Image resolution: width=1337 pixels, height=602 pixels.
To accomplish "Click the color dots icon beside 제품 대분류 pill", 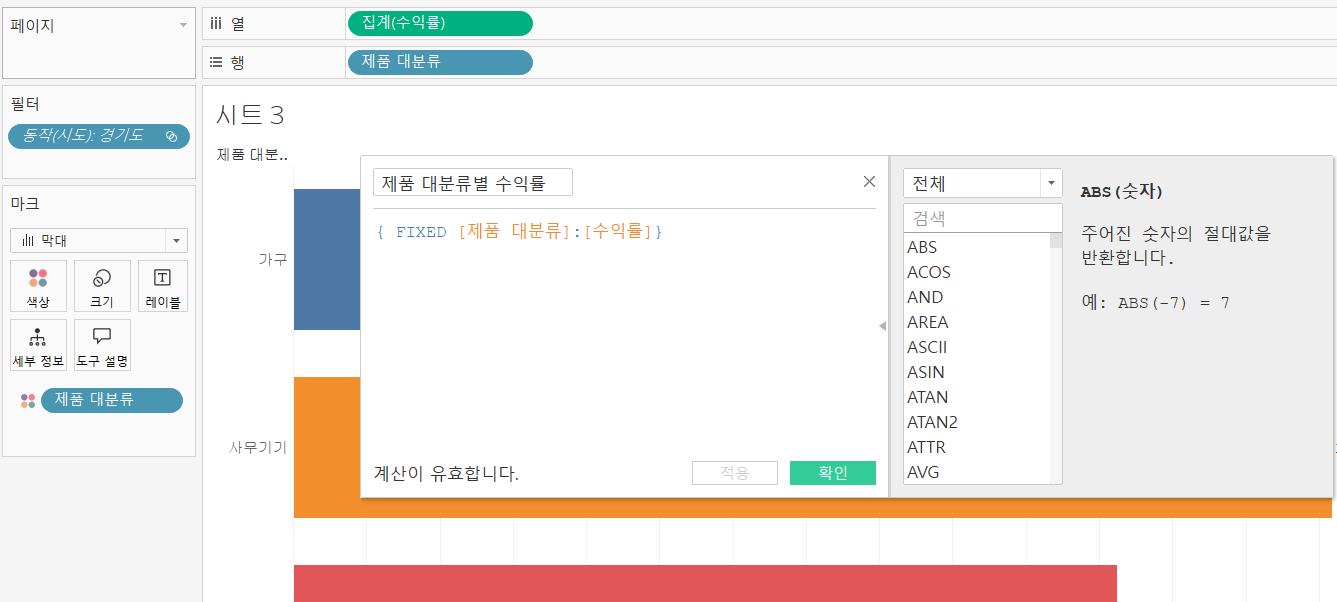I will point(28,400).
